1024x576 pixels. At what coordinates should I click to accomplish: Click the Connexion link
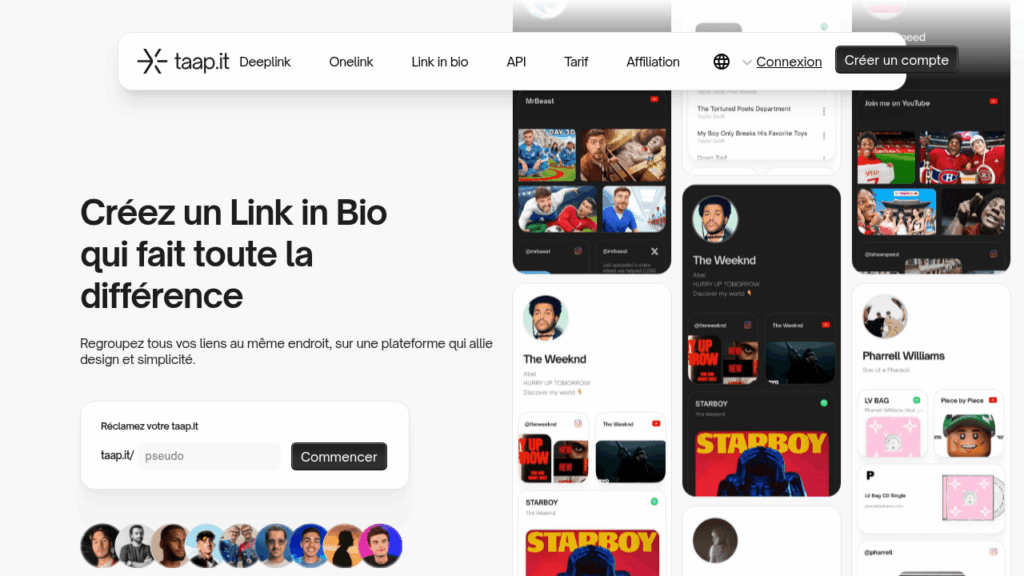click(789, 62)
